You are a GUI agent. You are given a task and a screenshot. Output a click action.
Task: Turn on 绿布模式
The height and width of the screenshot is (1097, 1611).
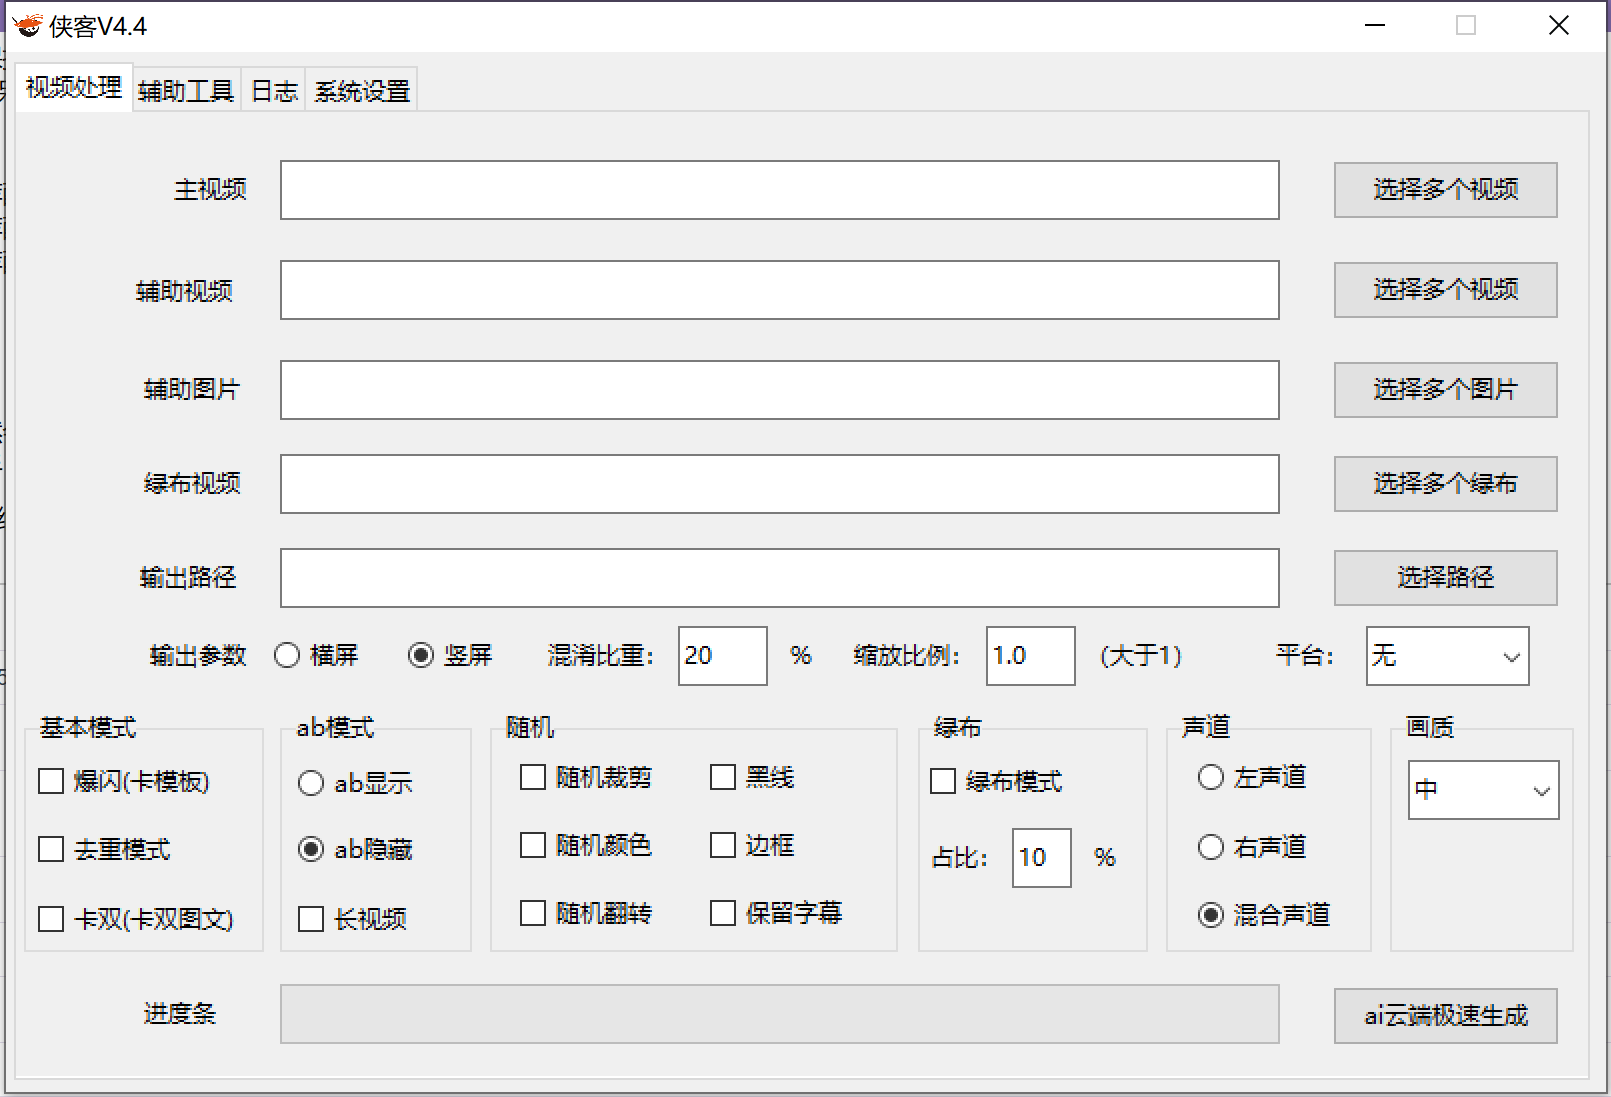(941, 782)
